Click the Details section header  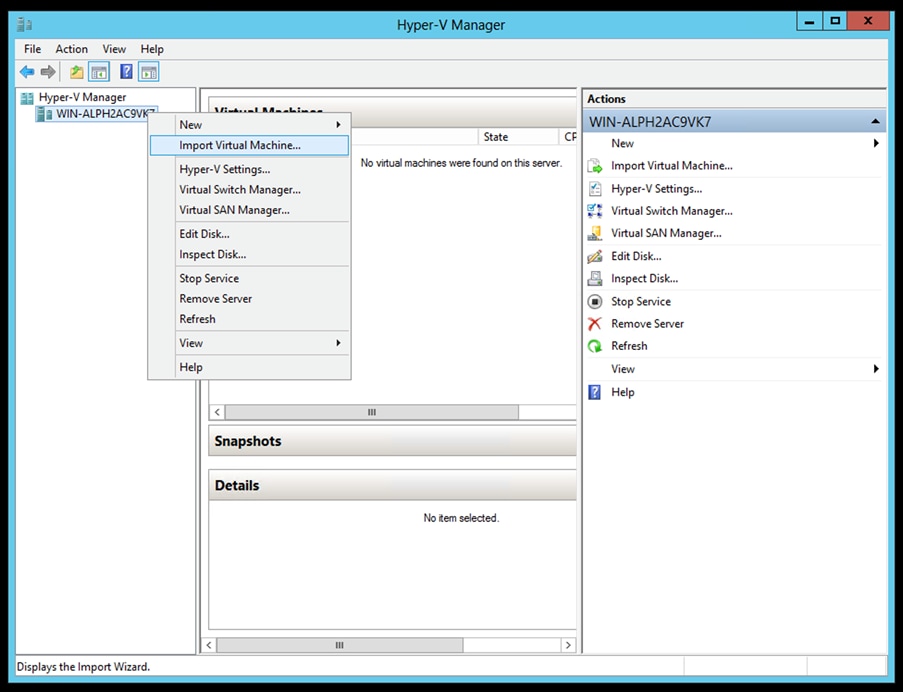pyautogui.click(x=392, y=485)
